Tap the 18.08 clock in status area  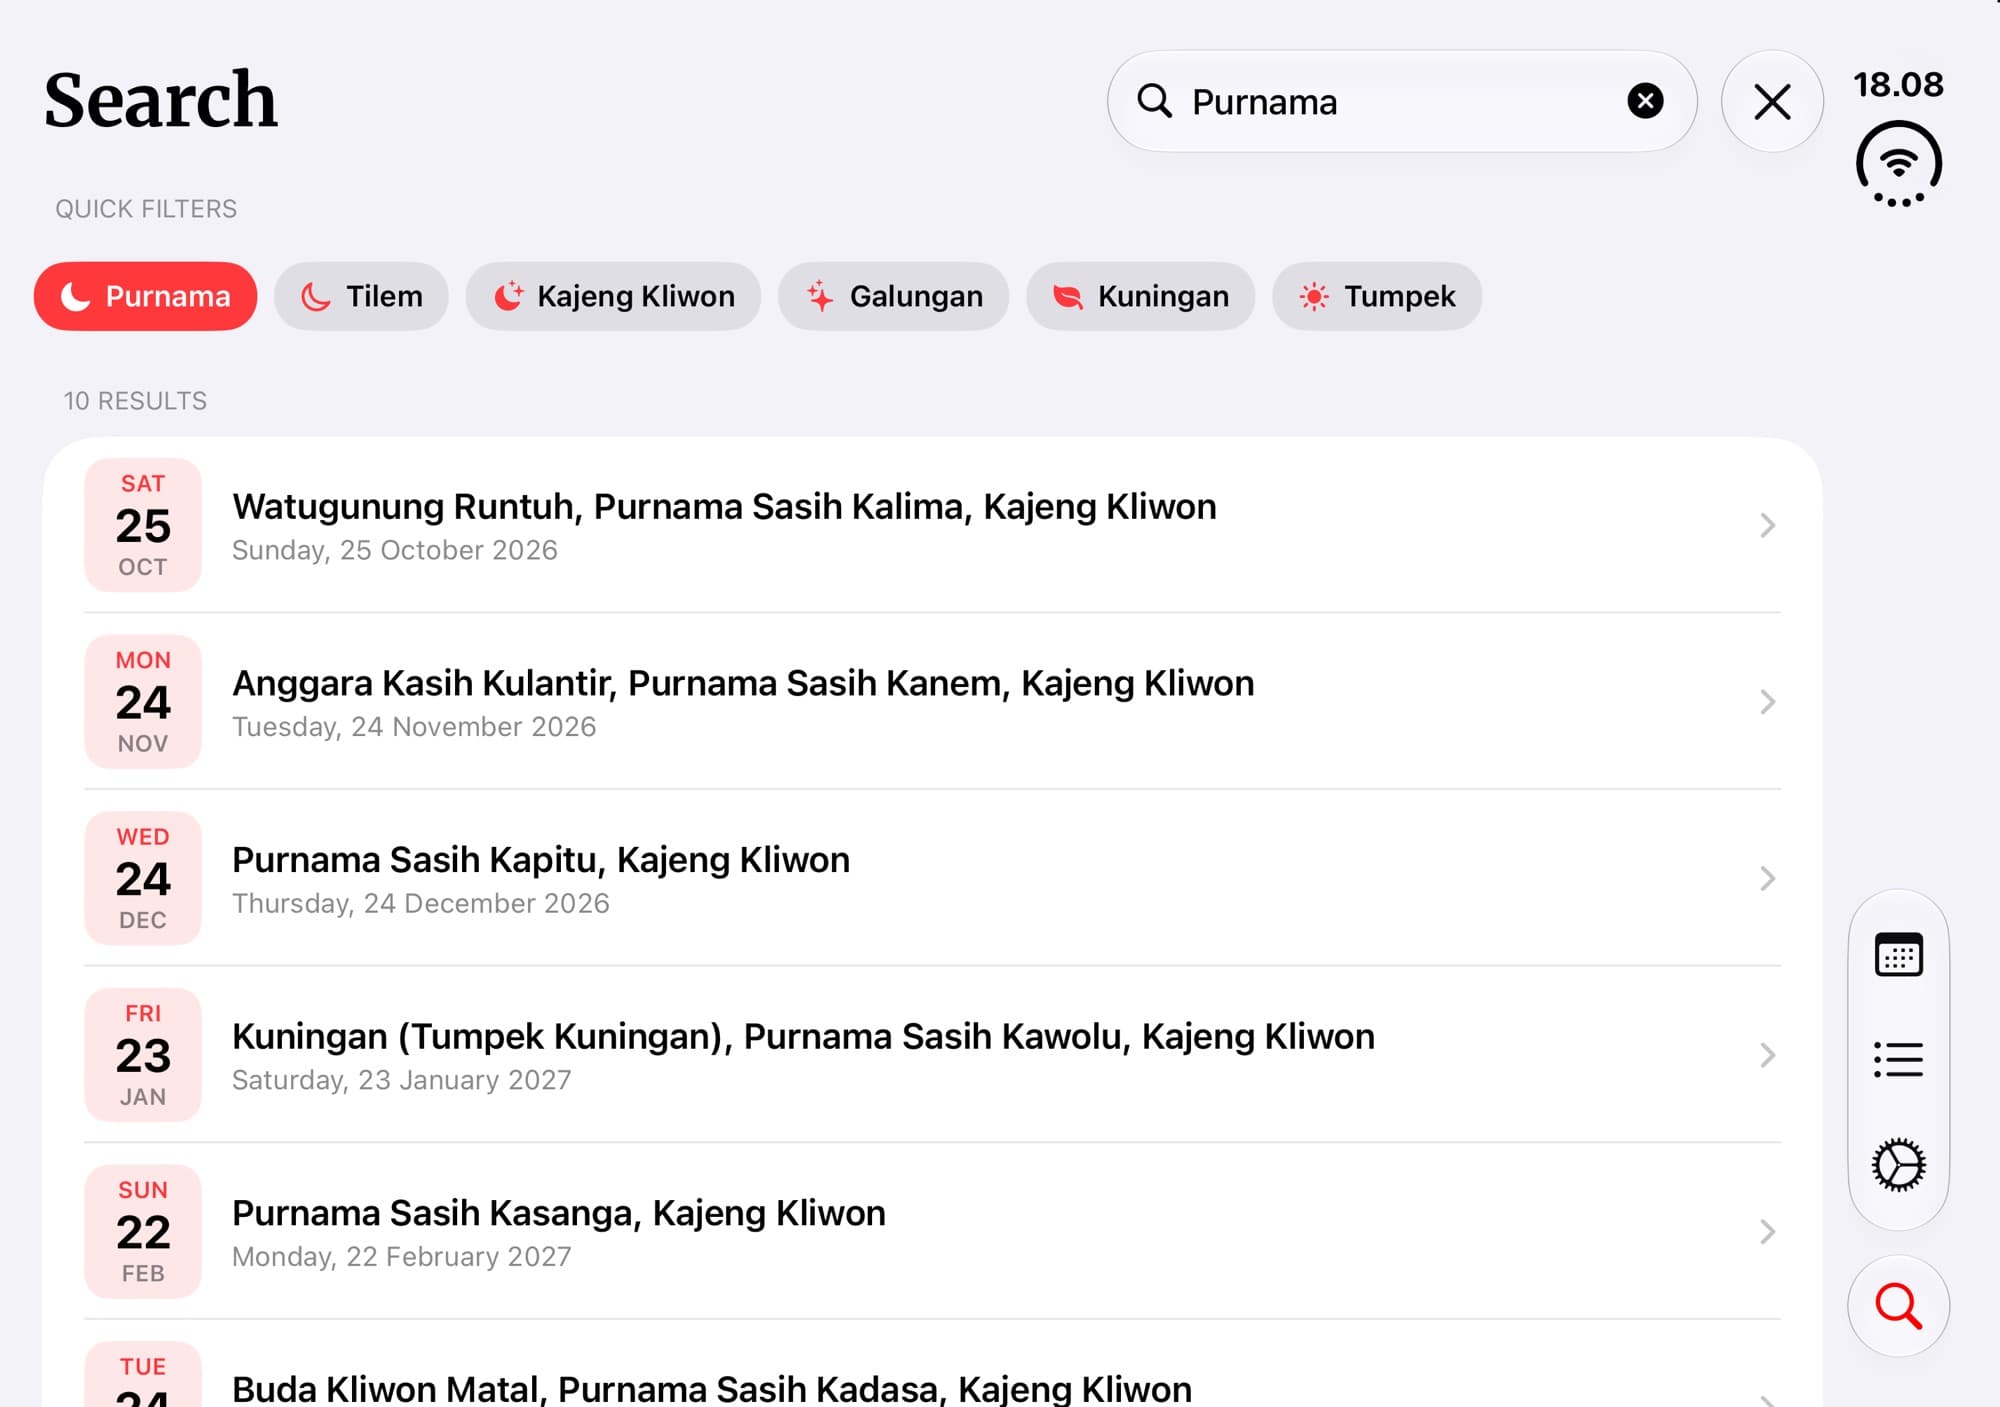[1898, 85]
